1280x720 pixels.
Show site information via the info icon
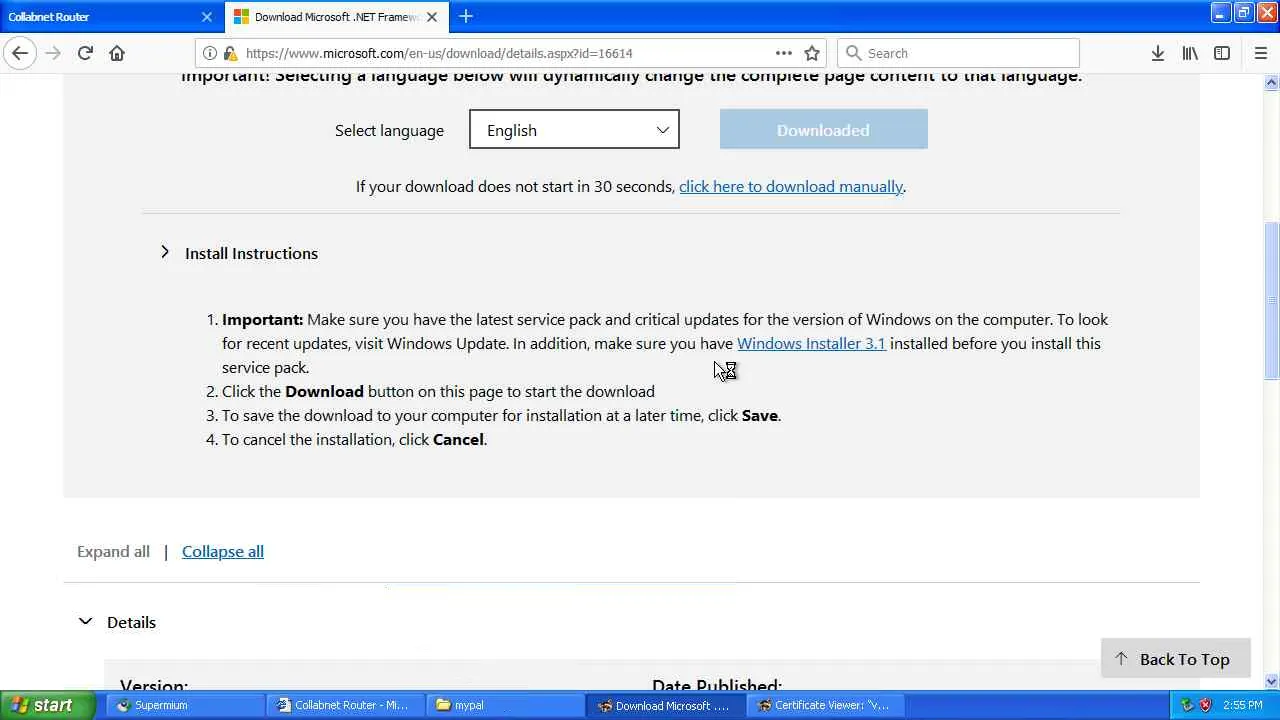[x=210, y=53]
